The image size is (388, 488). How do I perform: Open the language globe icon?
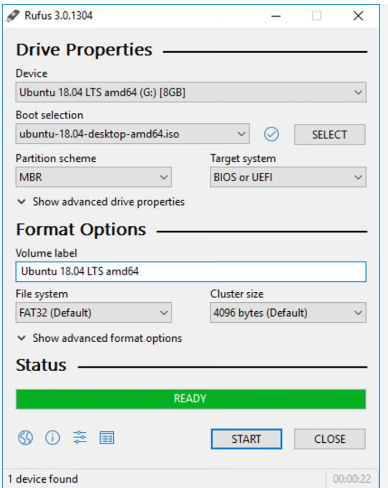(x=25, y=438)
